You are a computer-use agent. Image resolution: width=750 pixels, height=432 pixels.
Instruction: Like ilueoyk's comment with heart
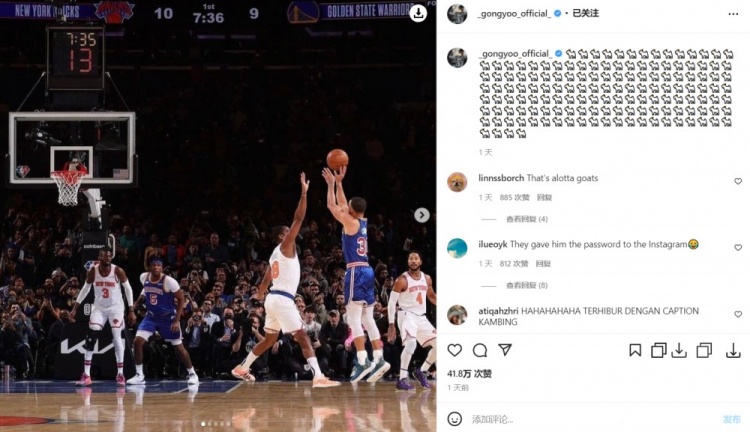coord(738,247)
